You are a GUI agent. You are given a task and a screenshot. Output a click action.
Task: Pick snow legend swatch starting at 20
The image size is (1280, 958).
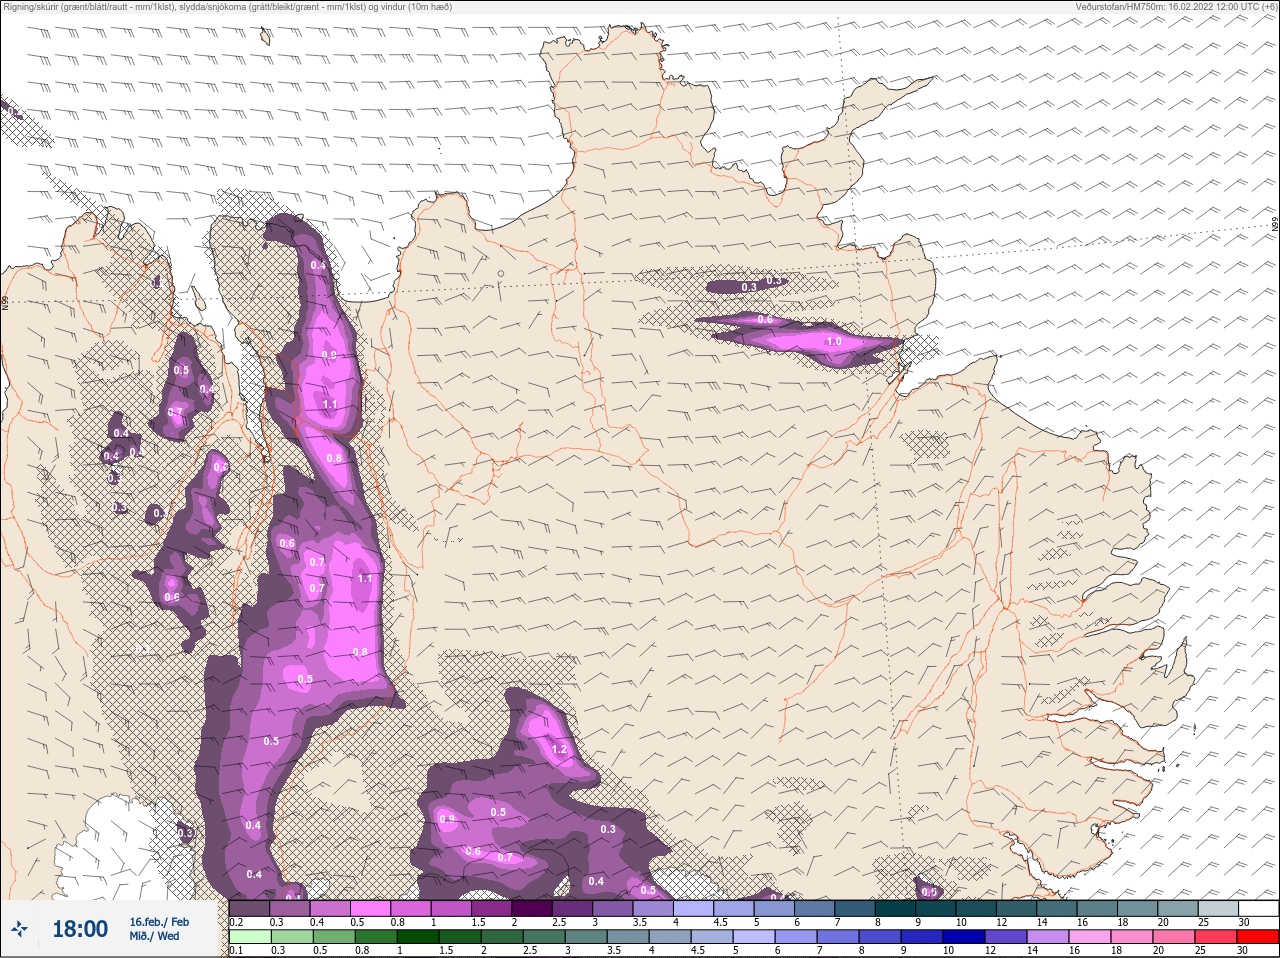click(1178, 908)
